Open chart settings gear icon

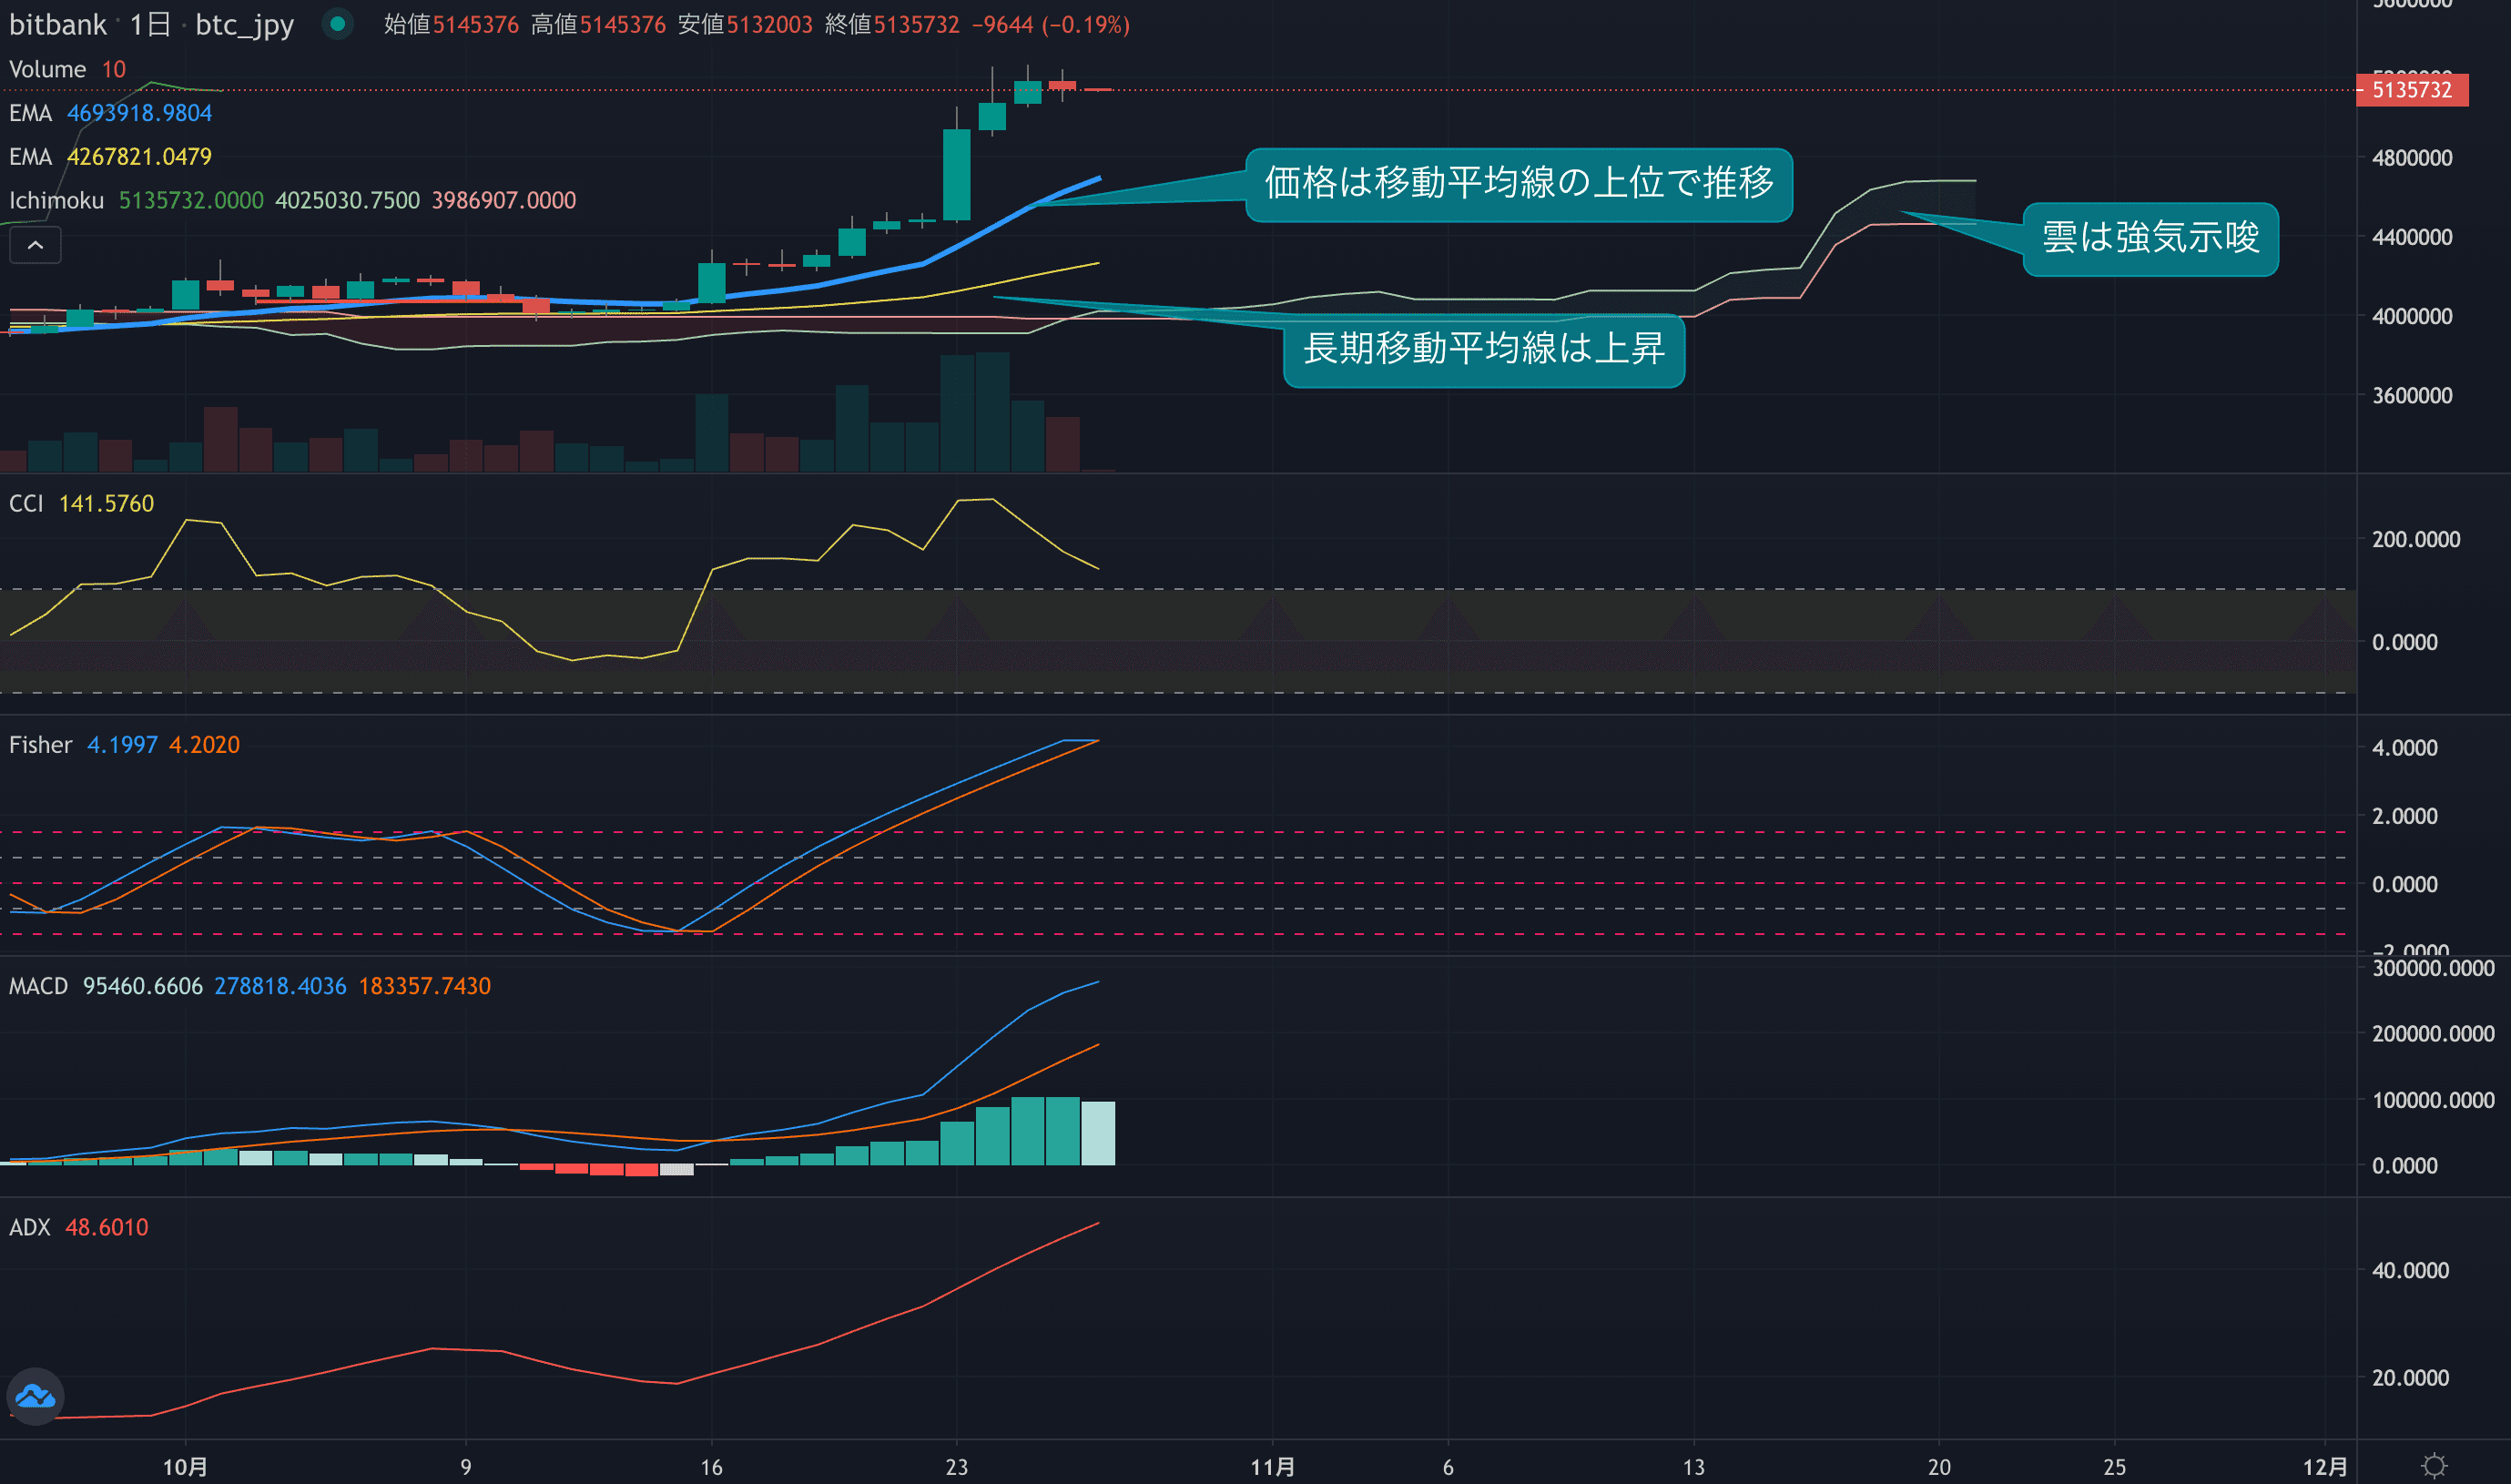click(2434, 1466)
